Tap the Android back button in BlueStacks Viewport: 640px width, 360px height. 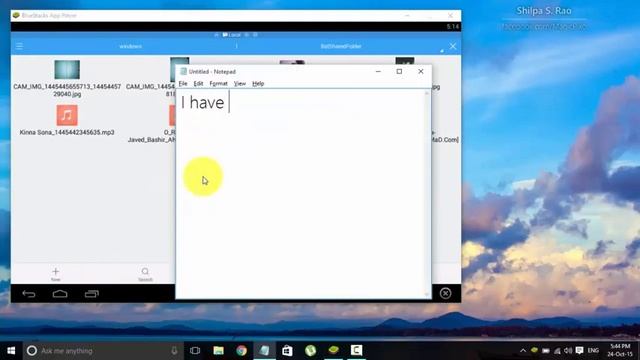pos(29,294)
